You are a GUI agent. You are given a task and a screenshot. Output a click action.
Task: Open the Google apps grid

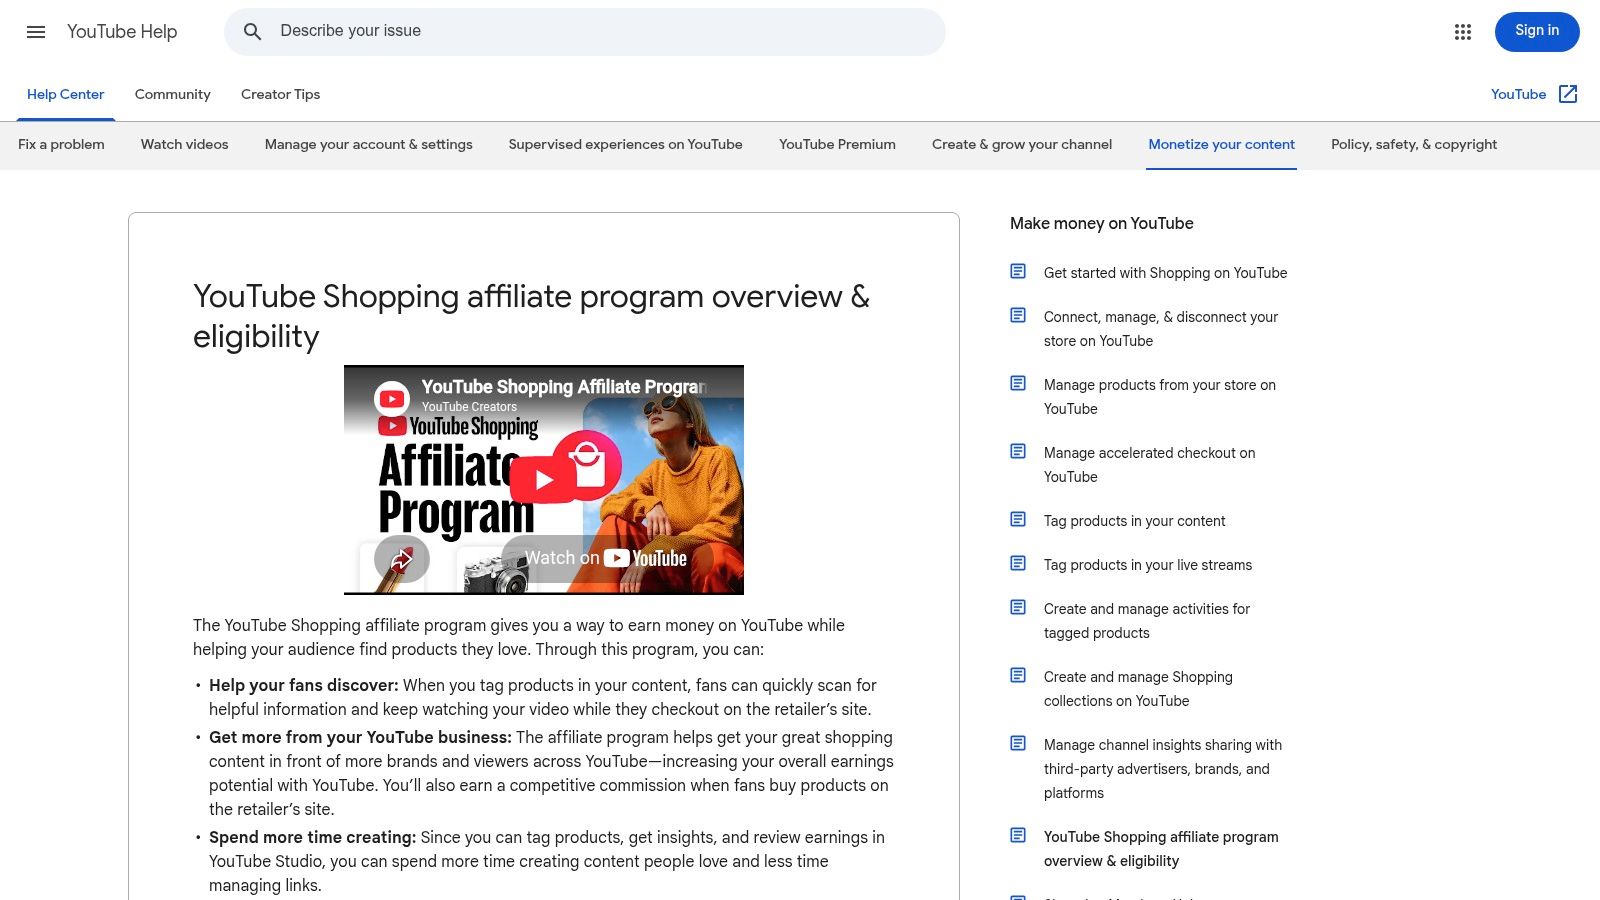1463,32
